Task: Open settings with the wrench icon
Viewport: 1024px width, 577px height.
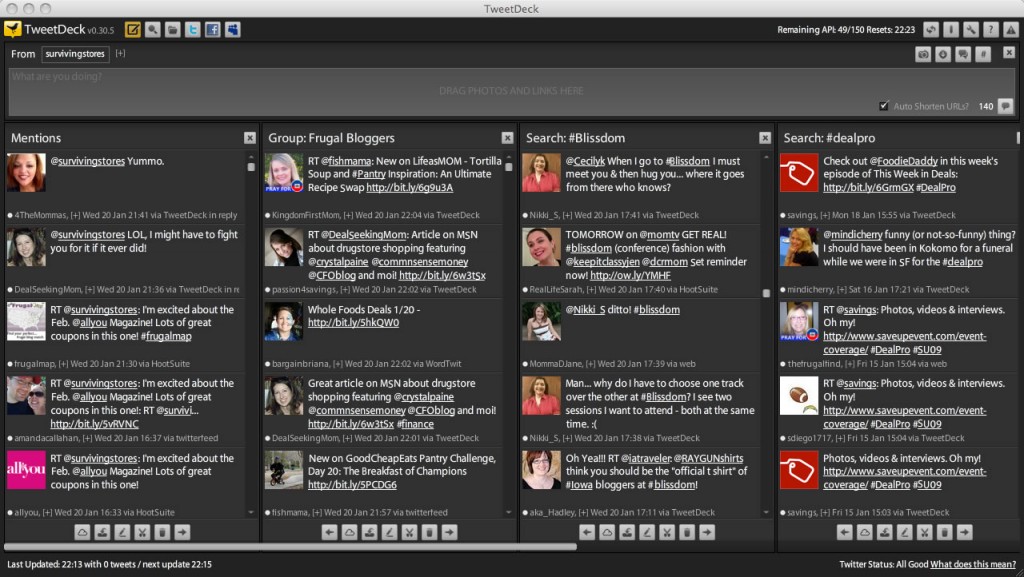Action: tap(970, 29)
